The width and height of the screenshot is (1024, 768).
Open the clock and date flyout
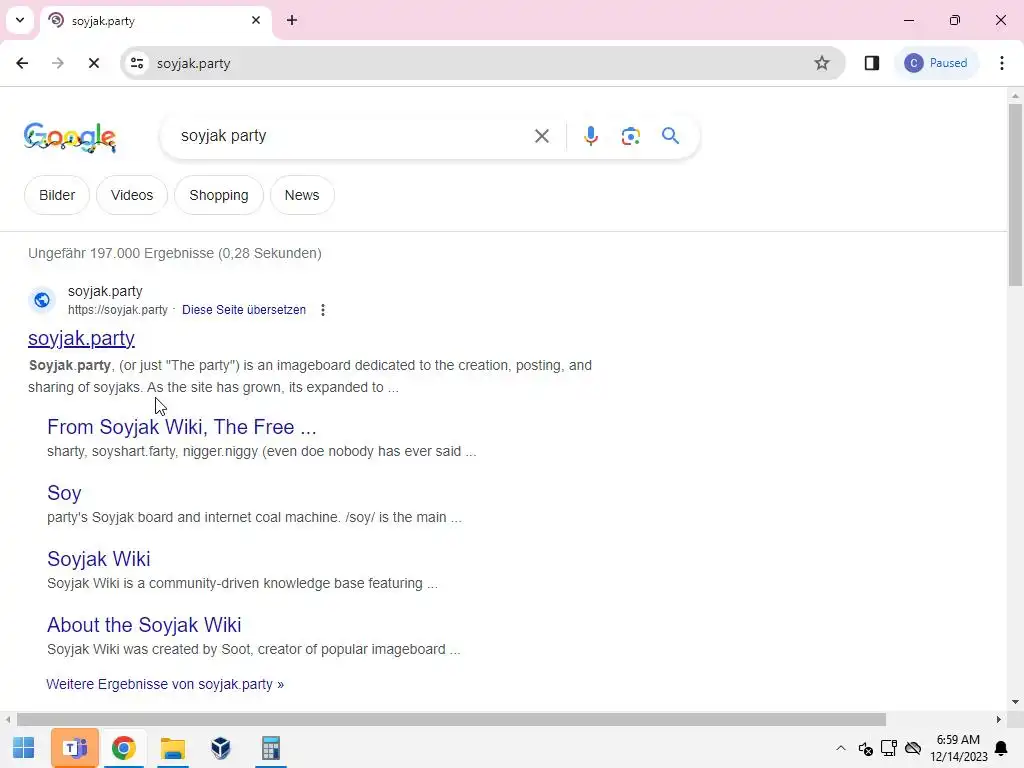[x=958, y=748]
